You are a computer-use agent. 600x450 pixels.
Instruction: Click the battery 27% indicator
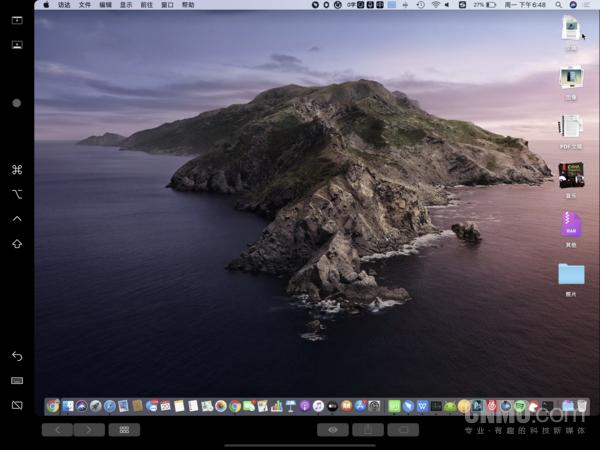click(484, 5)
